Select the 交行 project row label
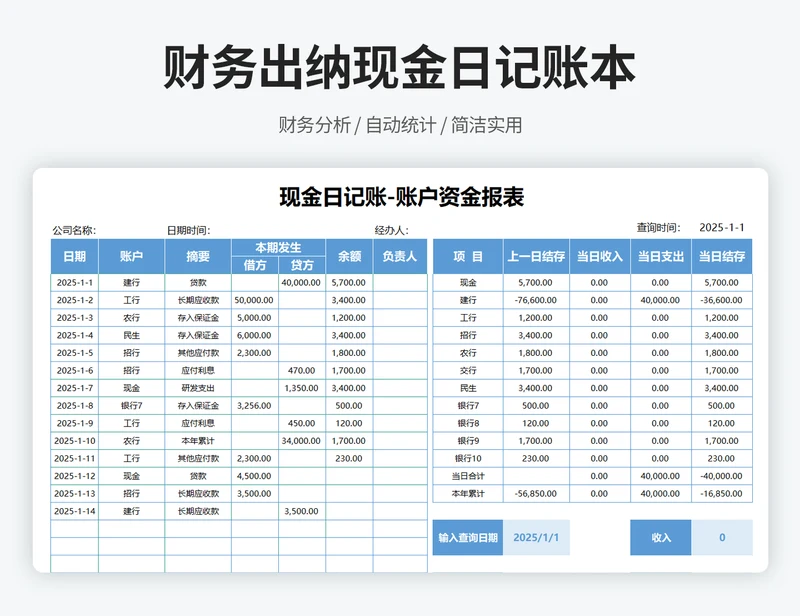 click(468, 371)
